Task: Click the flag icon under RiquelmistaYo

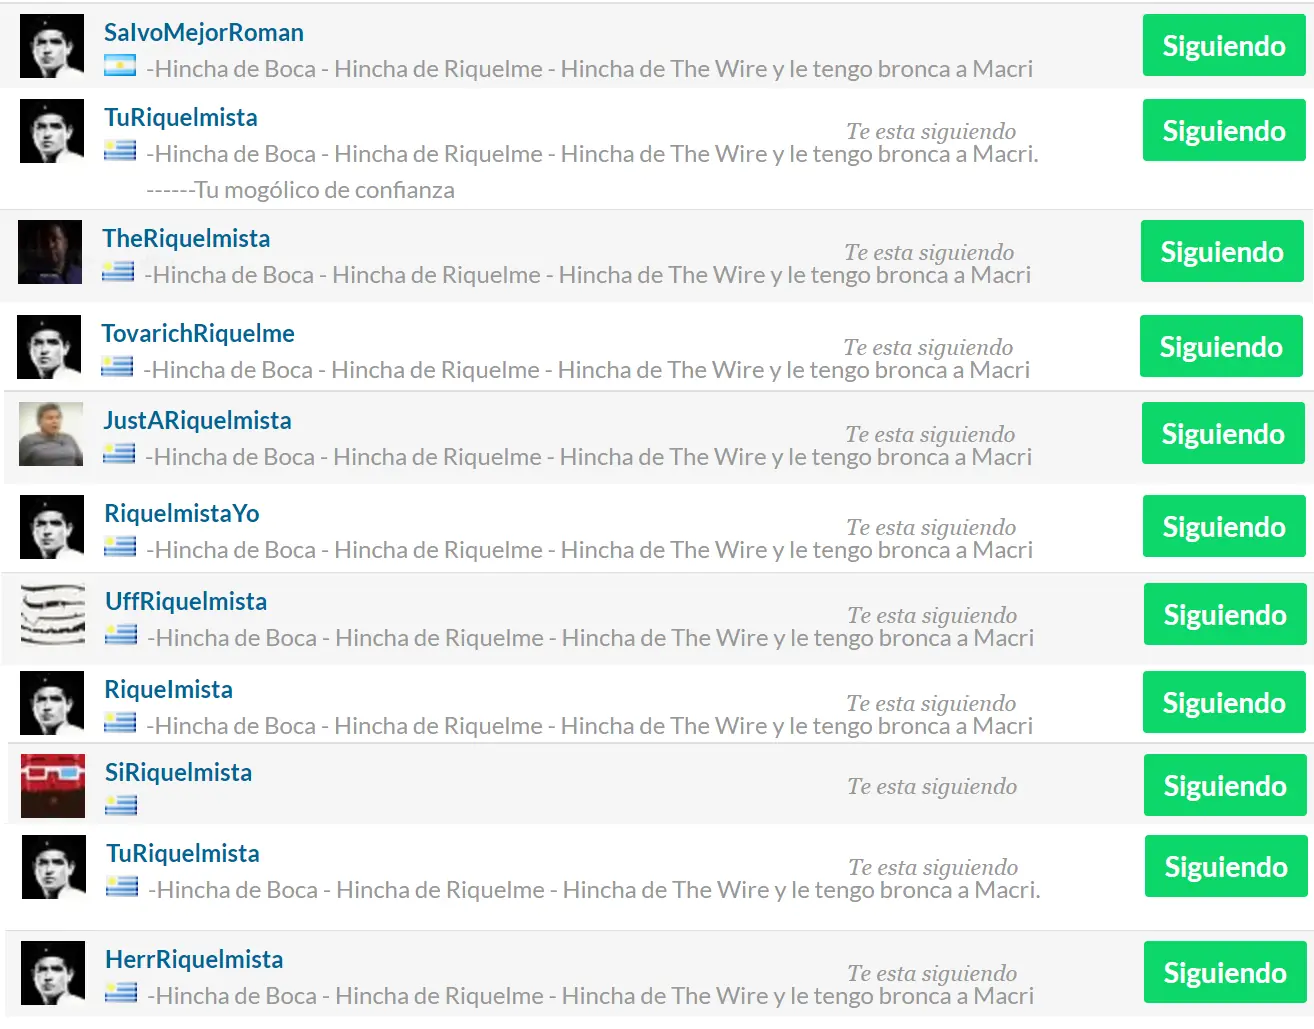Action: point(120,546)
